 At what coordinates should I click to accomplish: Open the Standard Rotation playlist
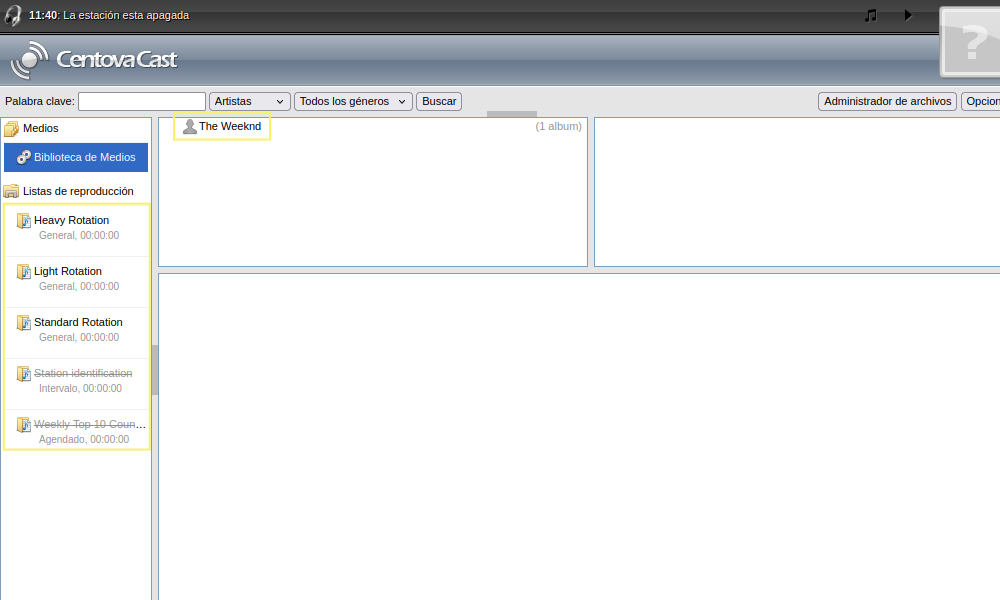point(78,322)
